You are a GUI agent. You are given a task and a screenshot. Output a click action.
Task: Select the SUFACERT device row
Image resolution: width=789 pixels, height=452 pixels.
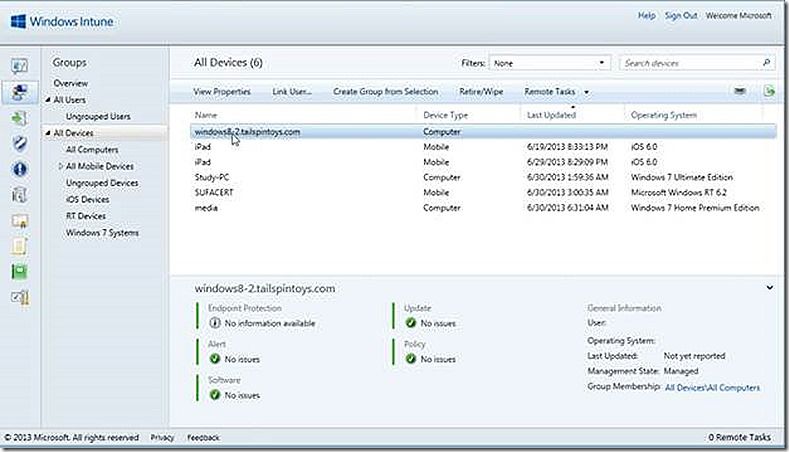483,192
